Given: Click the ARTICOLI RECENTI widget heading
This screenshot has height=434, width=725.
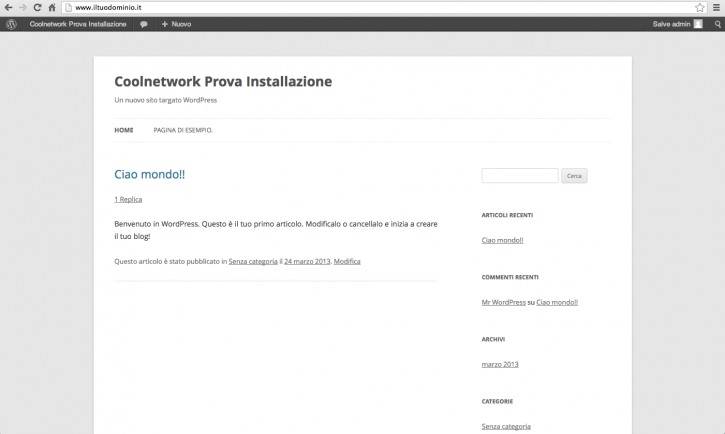Looking at the screenshot, I should click(507, 215).
